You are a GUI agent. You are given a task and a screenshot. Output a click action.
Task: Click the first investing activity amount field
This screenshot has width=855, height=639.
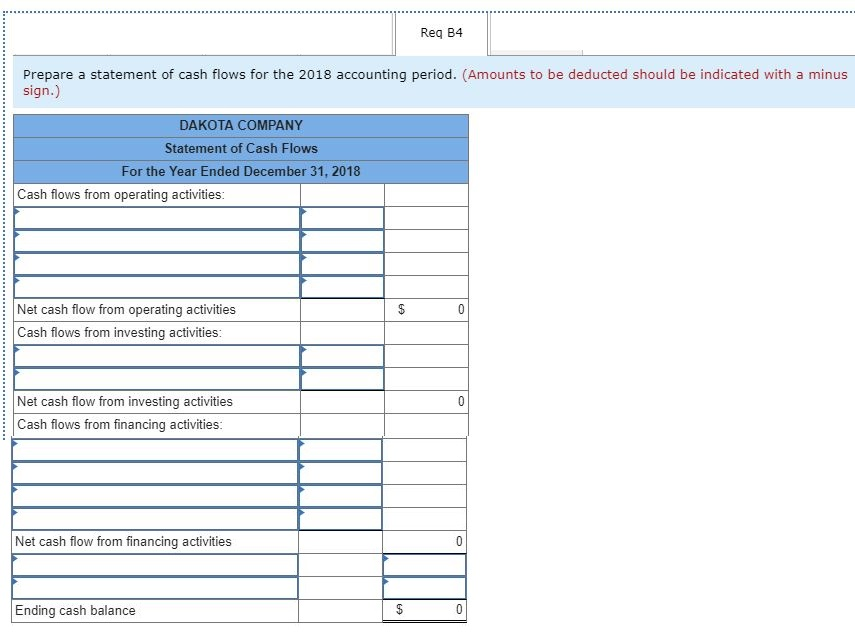(x=340, y=355)
